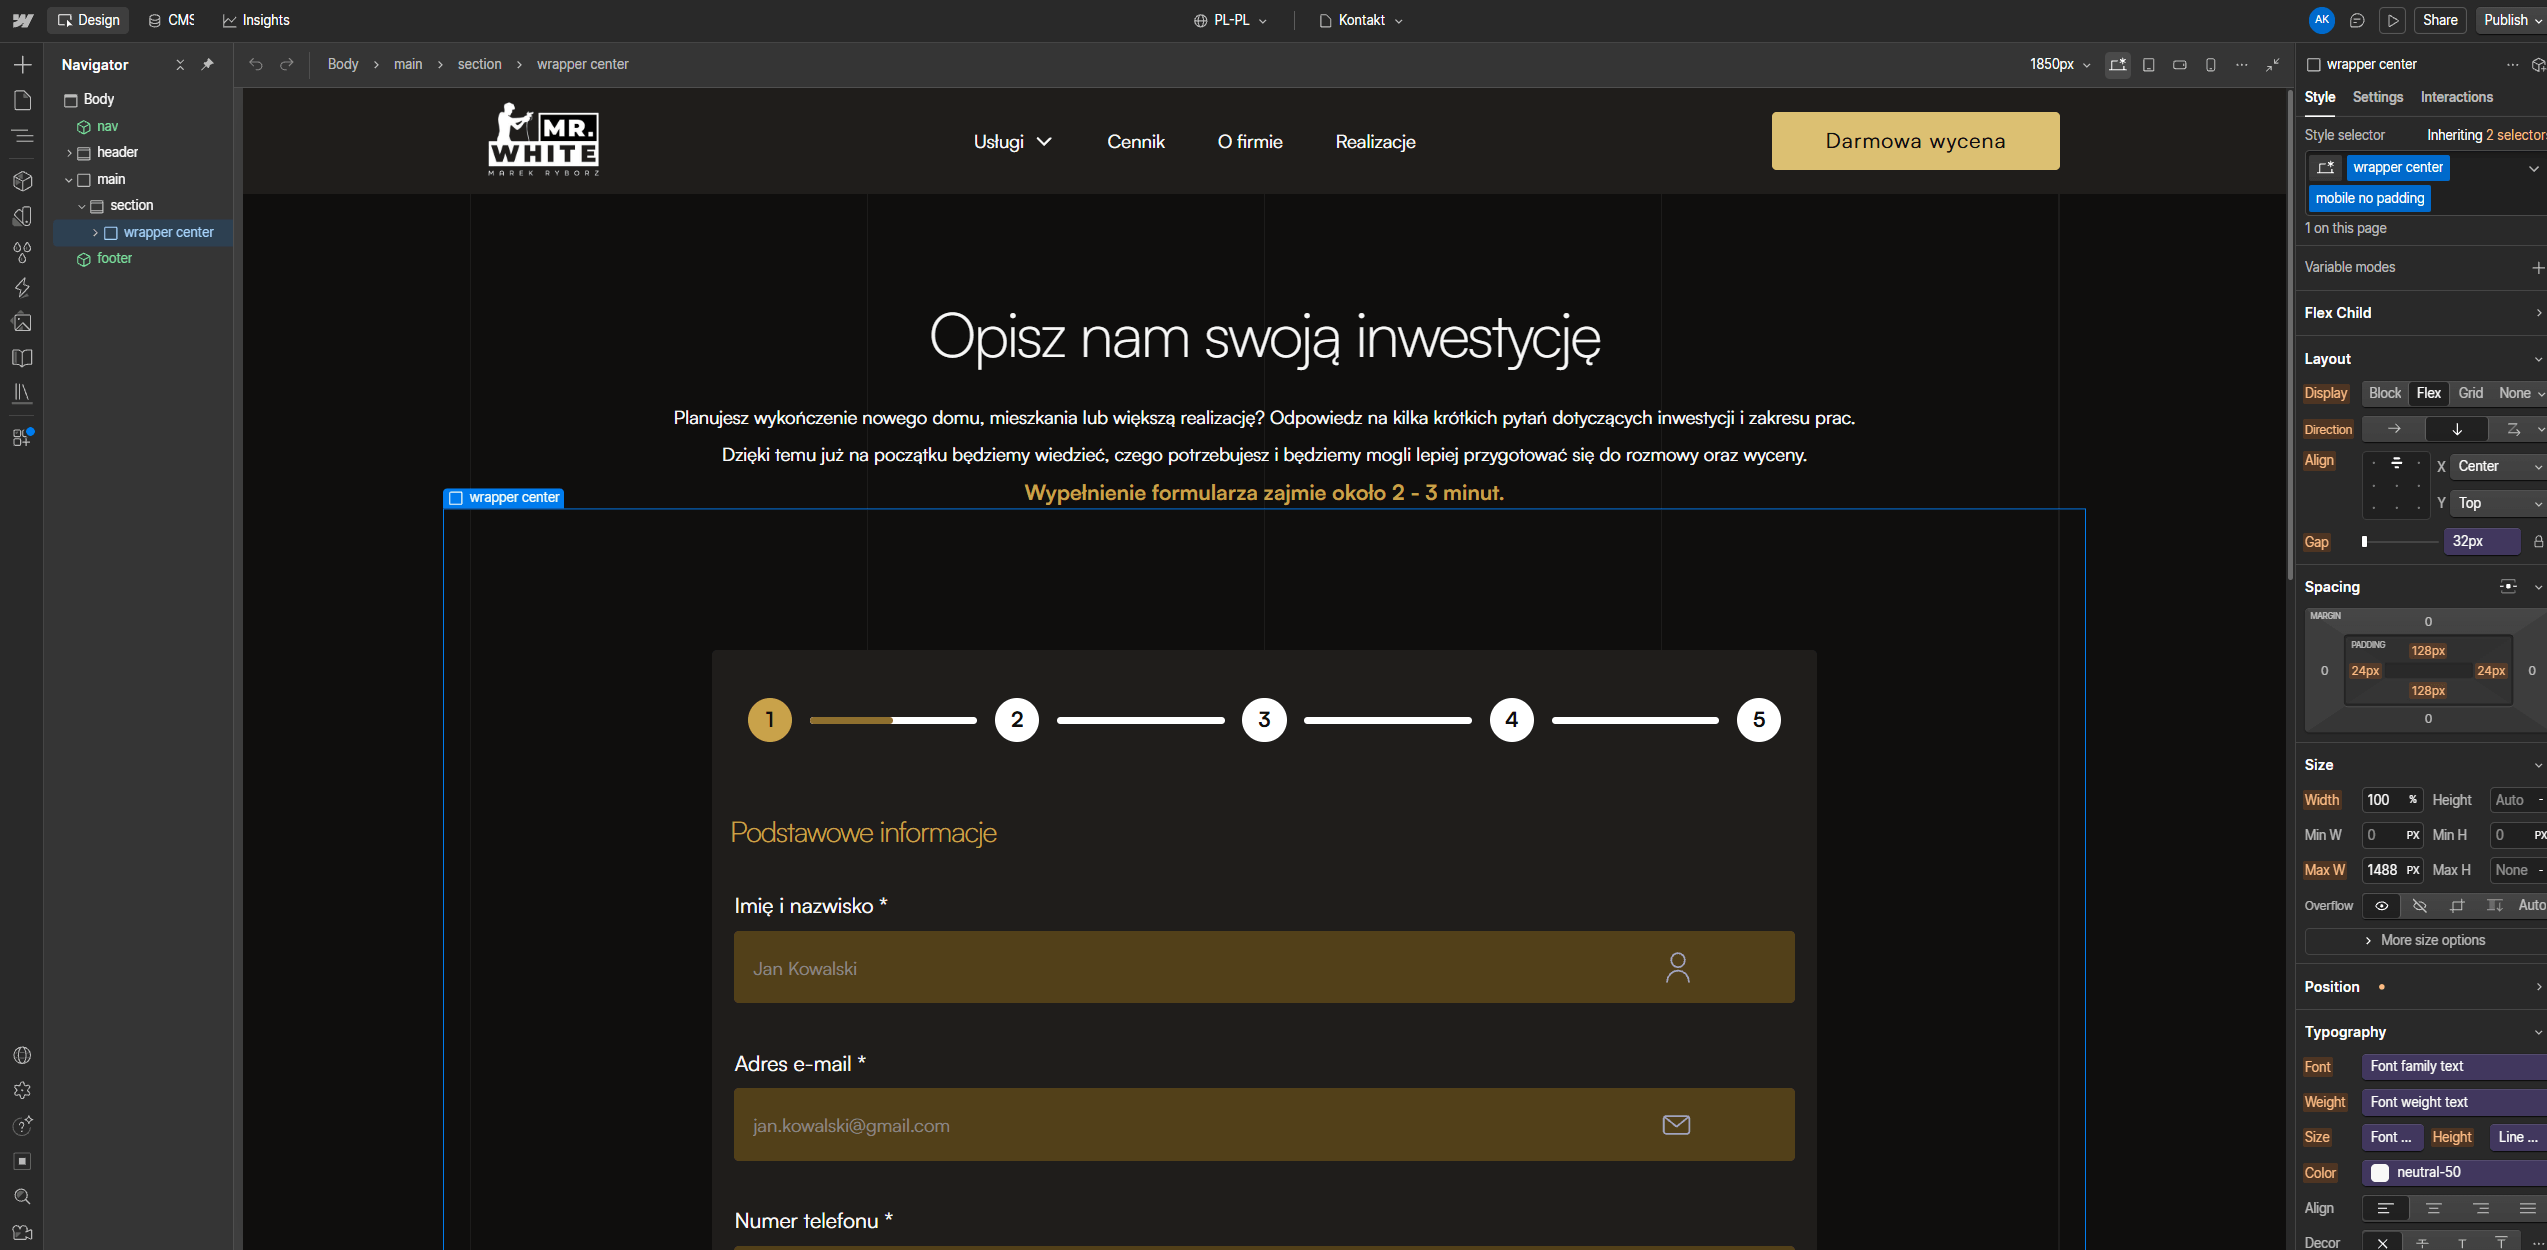Open the Components cube icon
The image size is (2547, 1250).
point(22,181)
